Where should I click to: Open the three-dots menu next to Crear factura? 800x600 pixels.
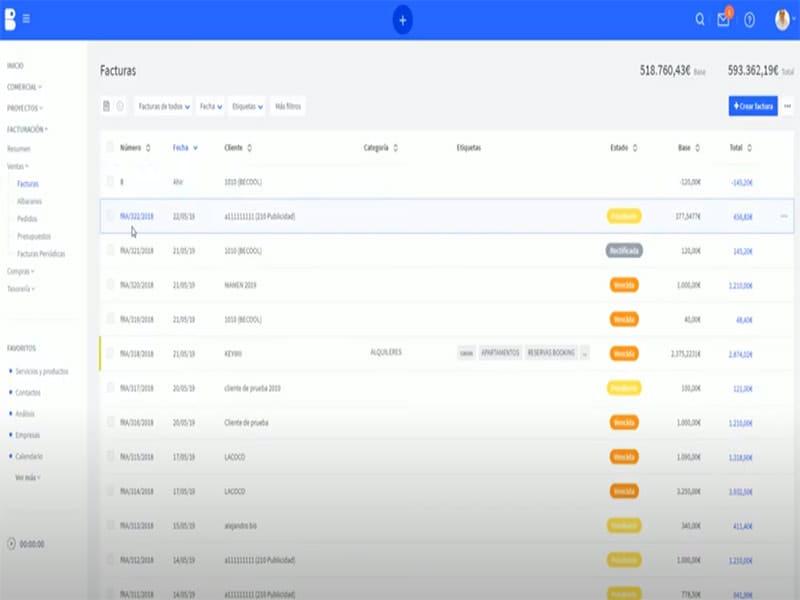788,106
